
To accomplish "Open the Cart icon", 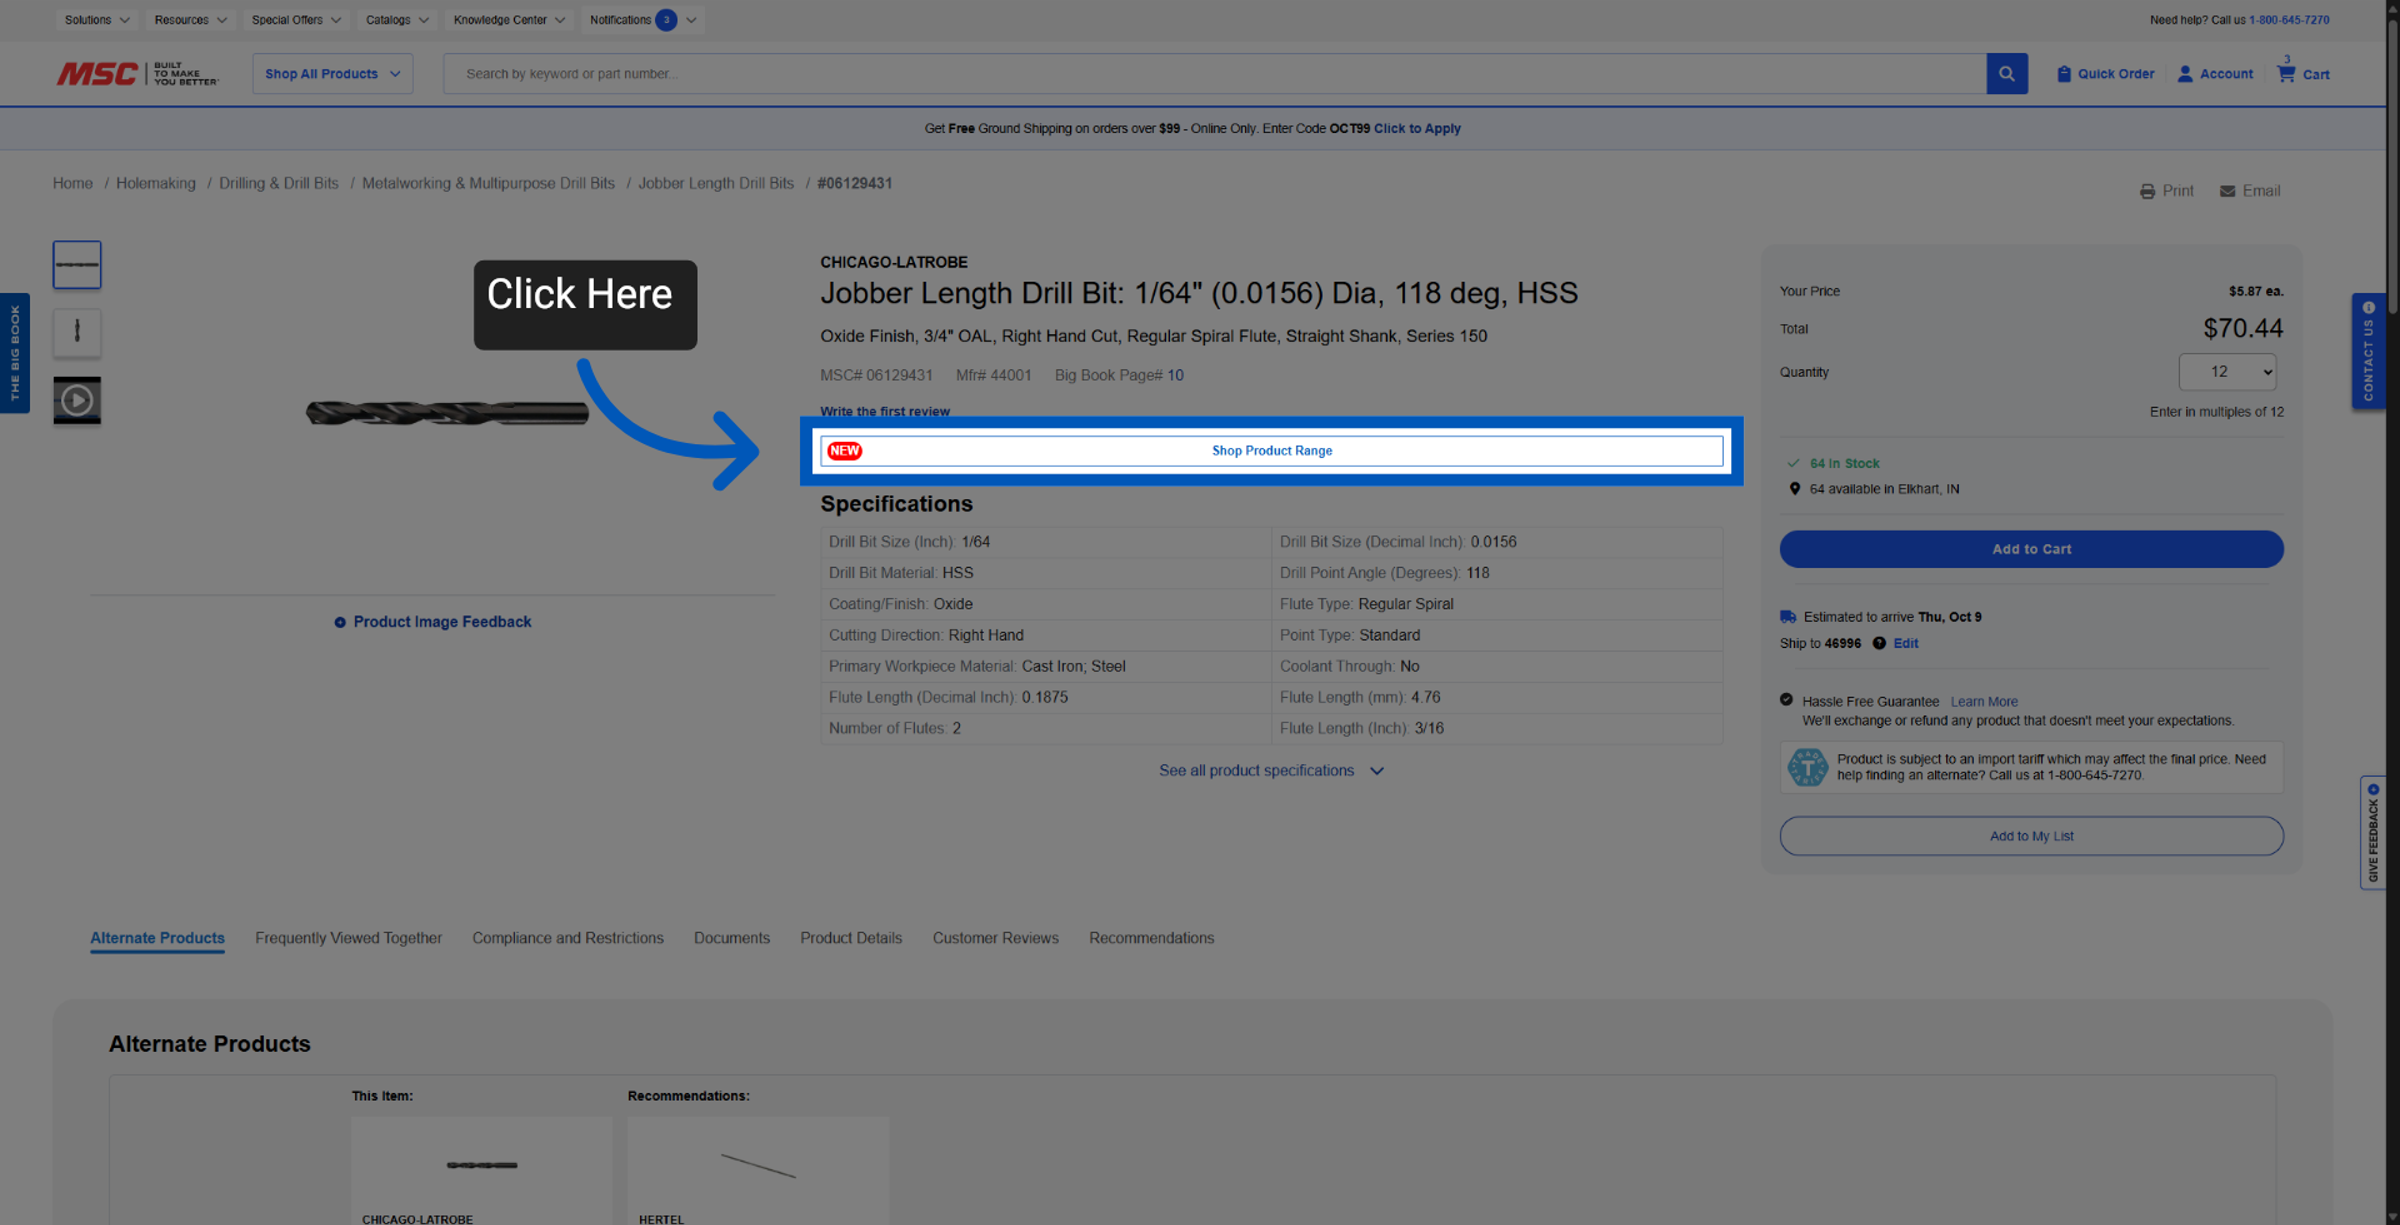I will coord(2302,73).
